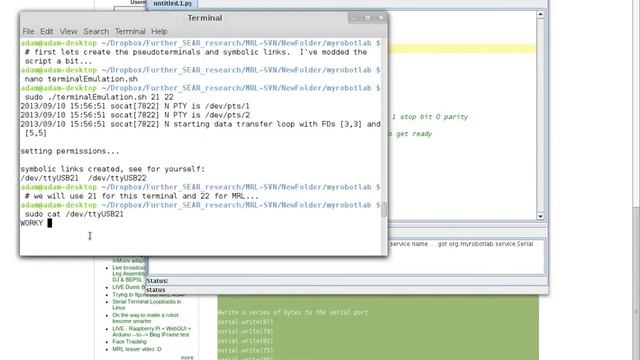
Task: Click the 'setting permissions...' output line
Action: click(x=70, y=151)
